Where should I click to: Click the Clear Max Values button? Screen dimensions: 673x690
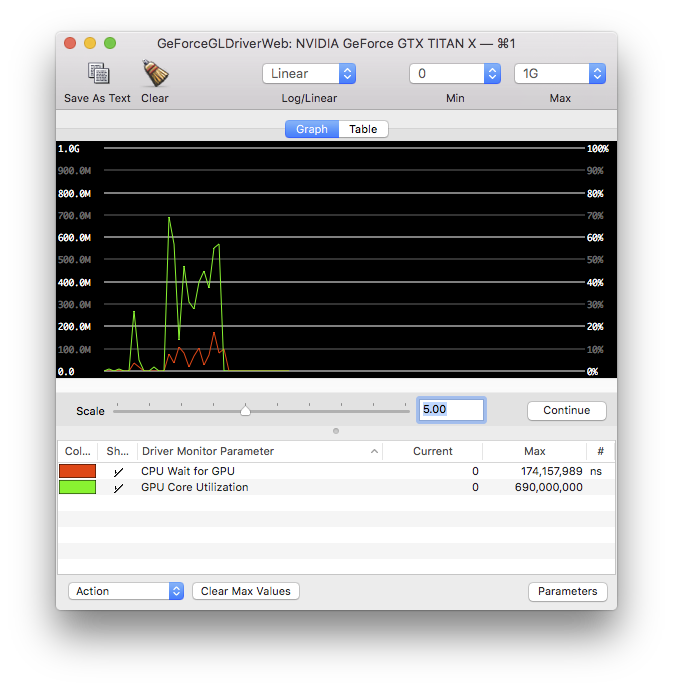(x=246, y=591)
